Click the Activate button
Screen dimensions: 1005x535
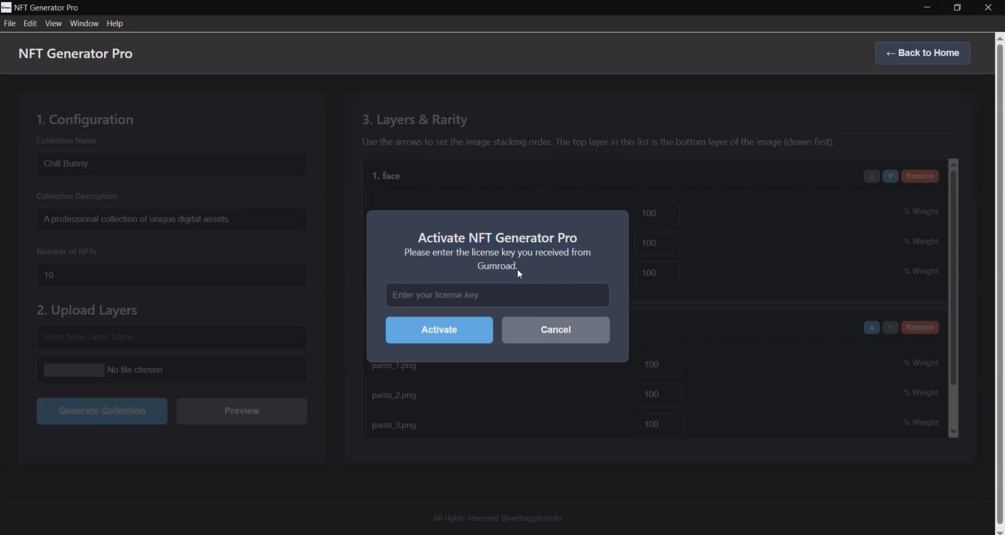point(439,330)
